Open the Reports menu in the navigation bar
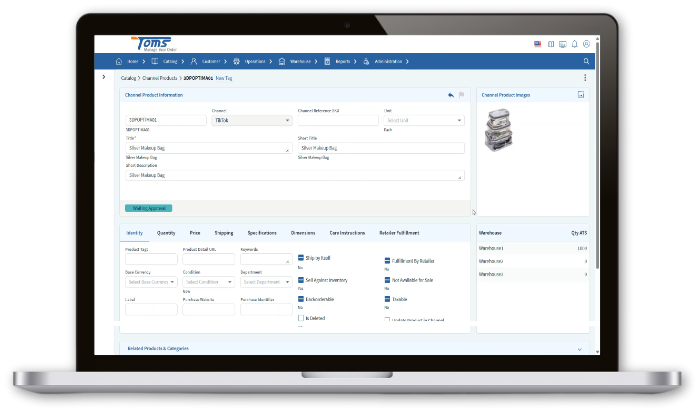 pyautogui.click(x=347, y=61)
